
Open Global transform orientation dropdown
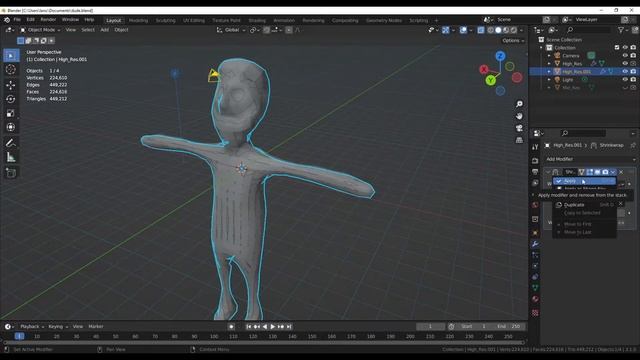click(231, 30)
